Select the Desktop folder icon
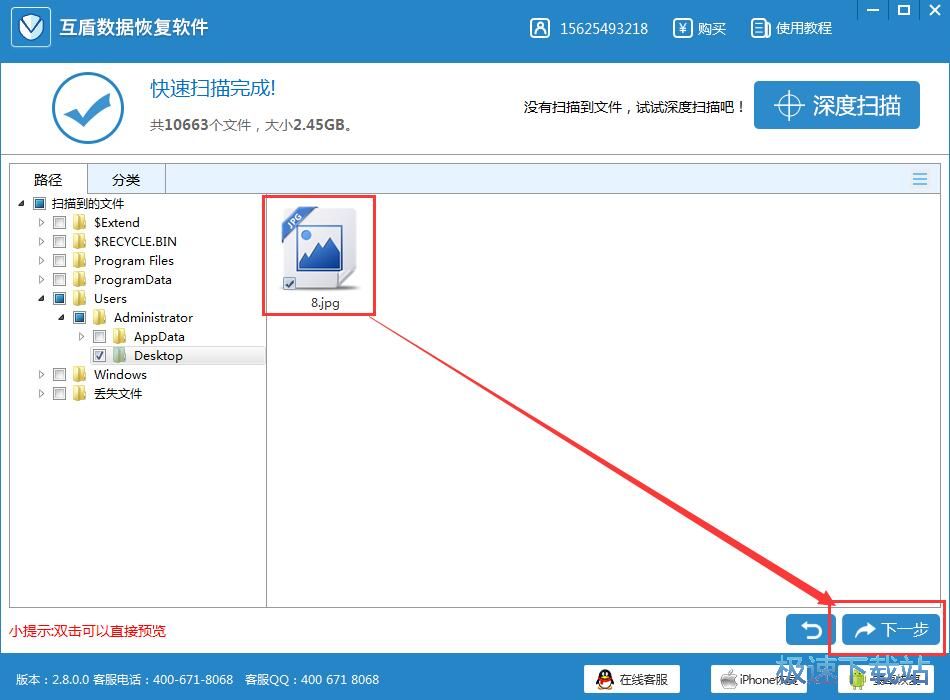The image size is (950, 700). [119, 355]
